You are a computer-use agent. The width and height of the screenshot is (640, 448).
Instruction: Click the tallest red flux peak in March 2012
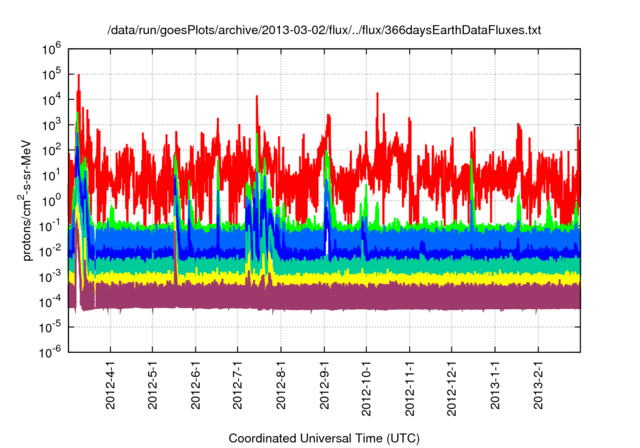(x=78, y=86)
